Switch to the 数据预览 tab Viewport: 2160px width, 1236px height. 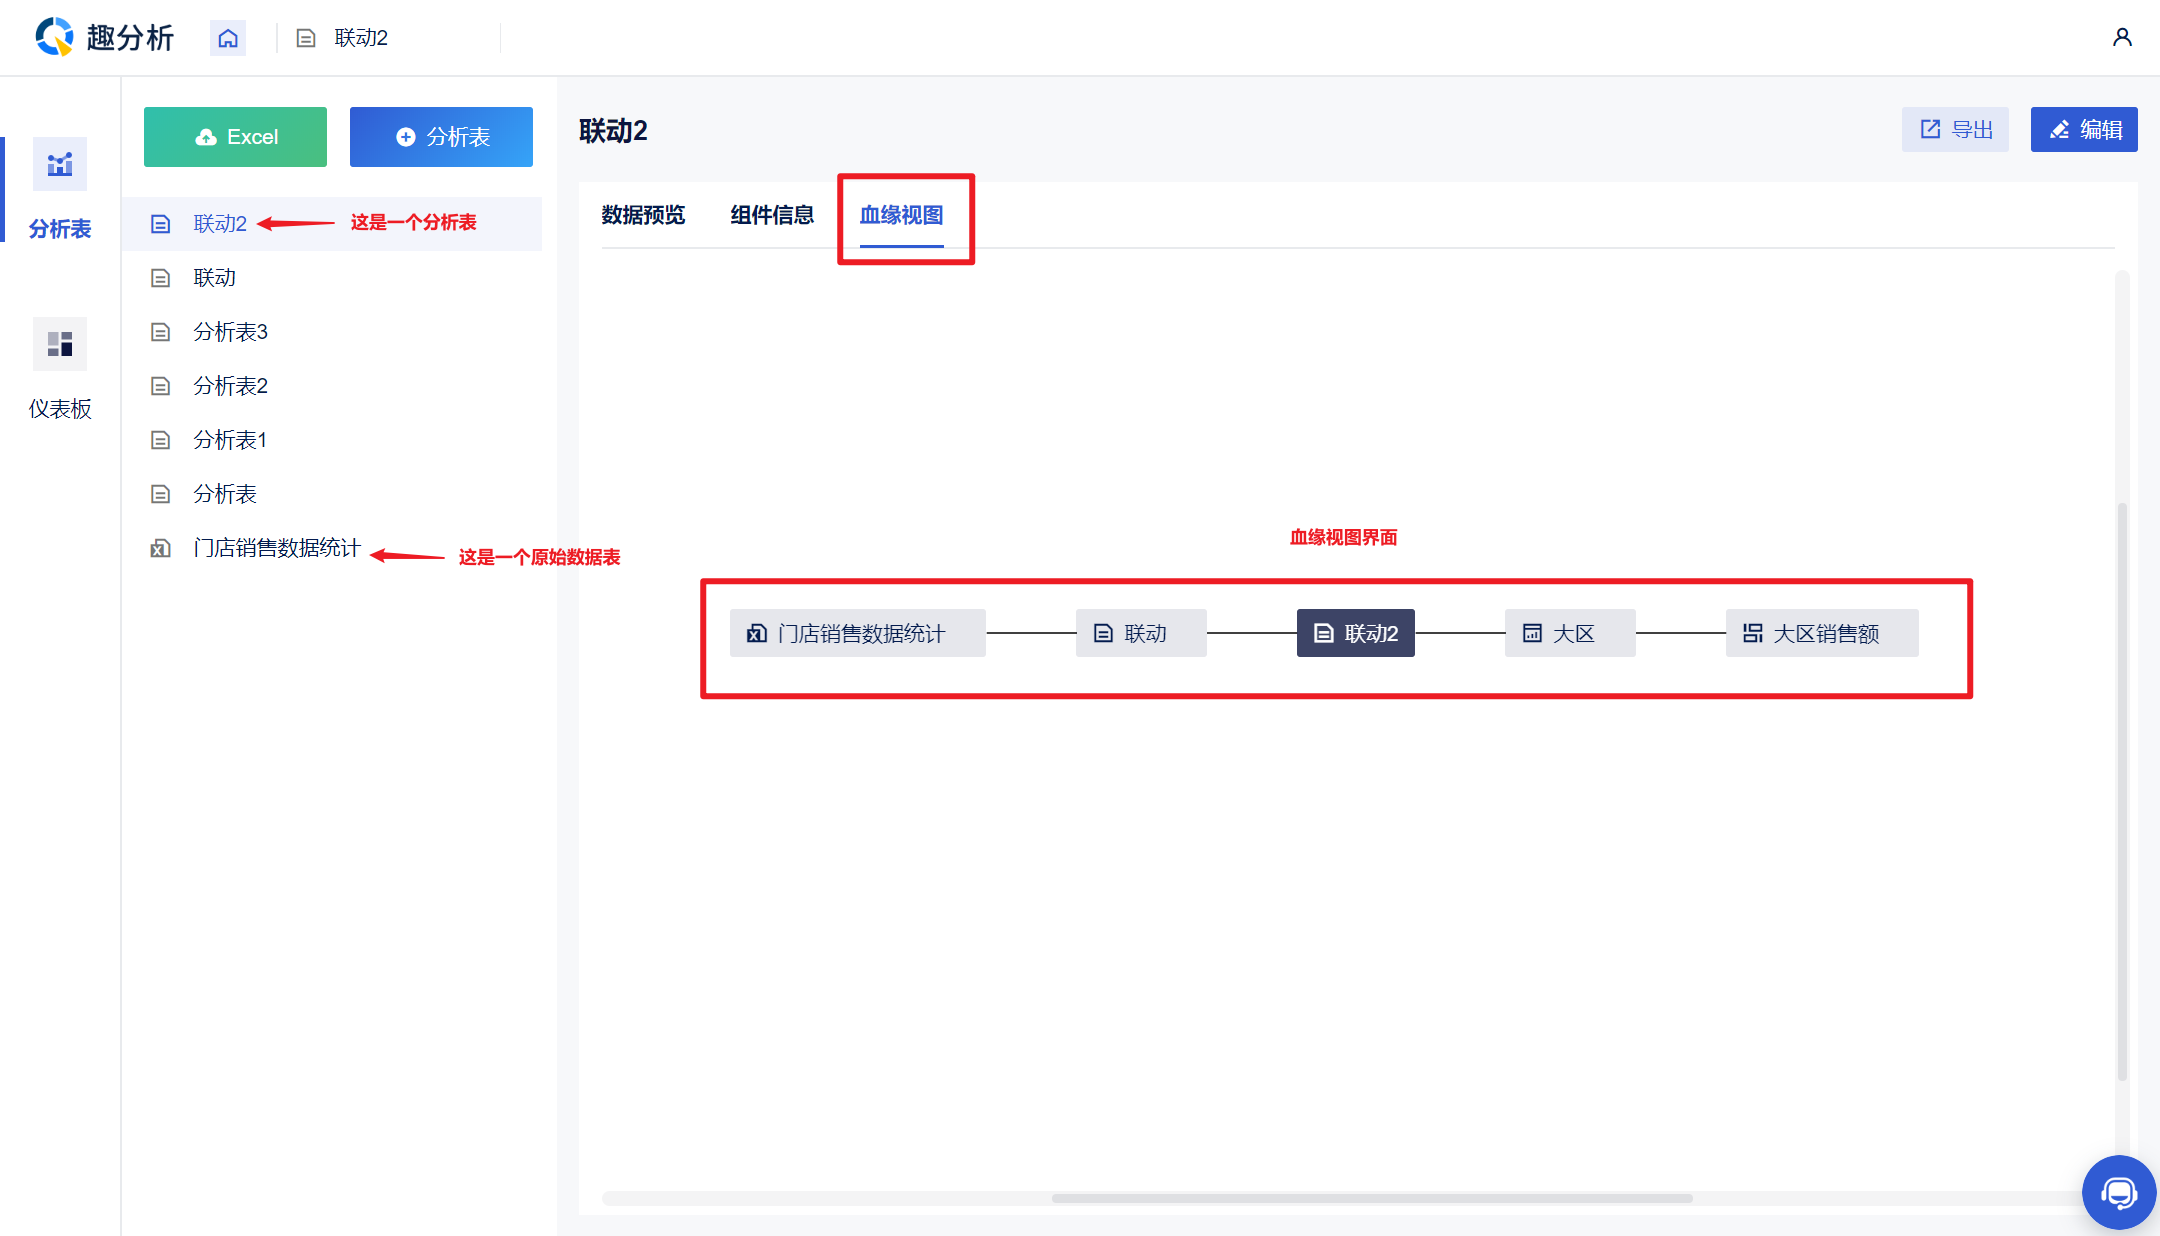[x=643, y=215]
